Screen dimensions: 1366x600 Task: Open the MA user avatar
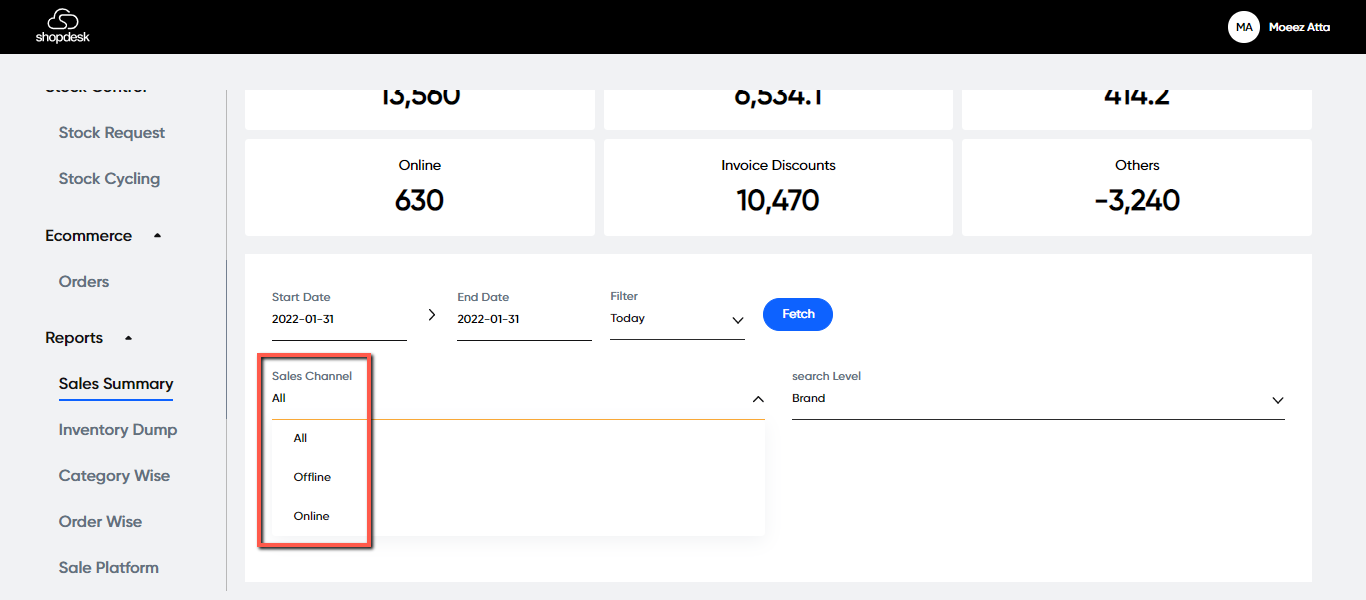(x=1243, y=27)
